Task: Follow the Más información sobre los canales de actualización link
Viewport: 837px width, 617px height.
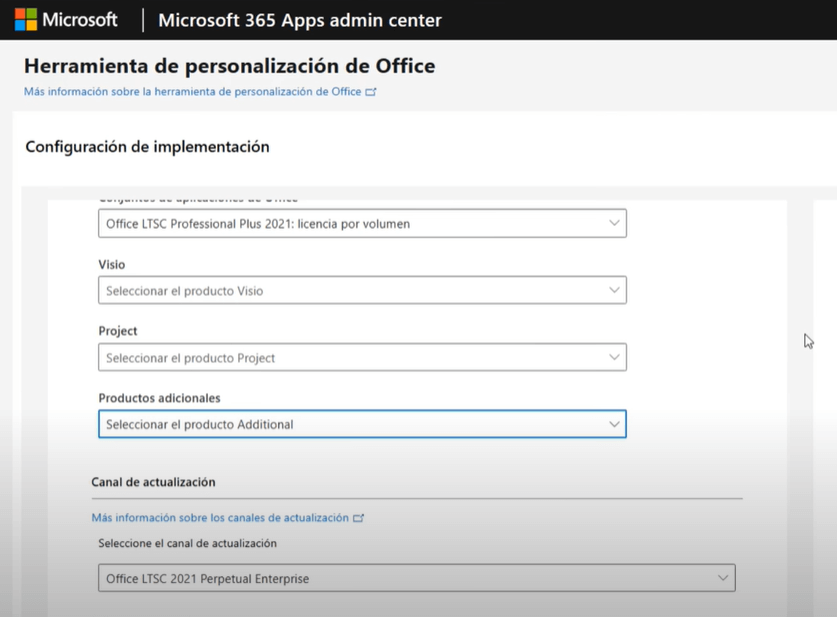Action: [x=220, y=518]
